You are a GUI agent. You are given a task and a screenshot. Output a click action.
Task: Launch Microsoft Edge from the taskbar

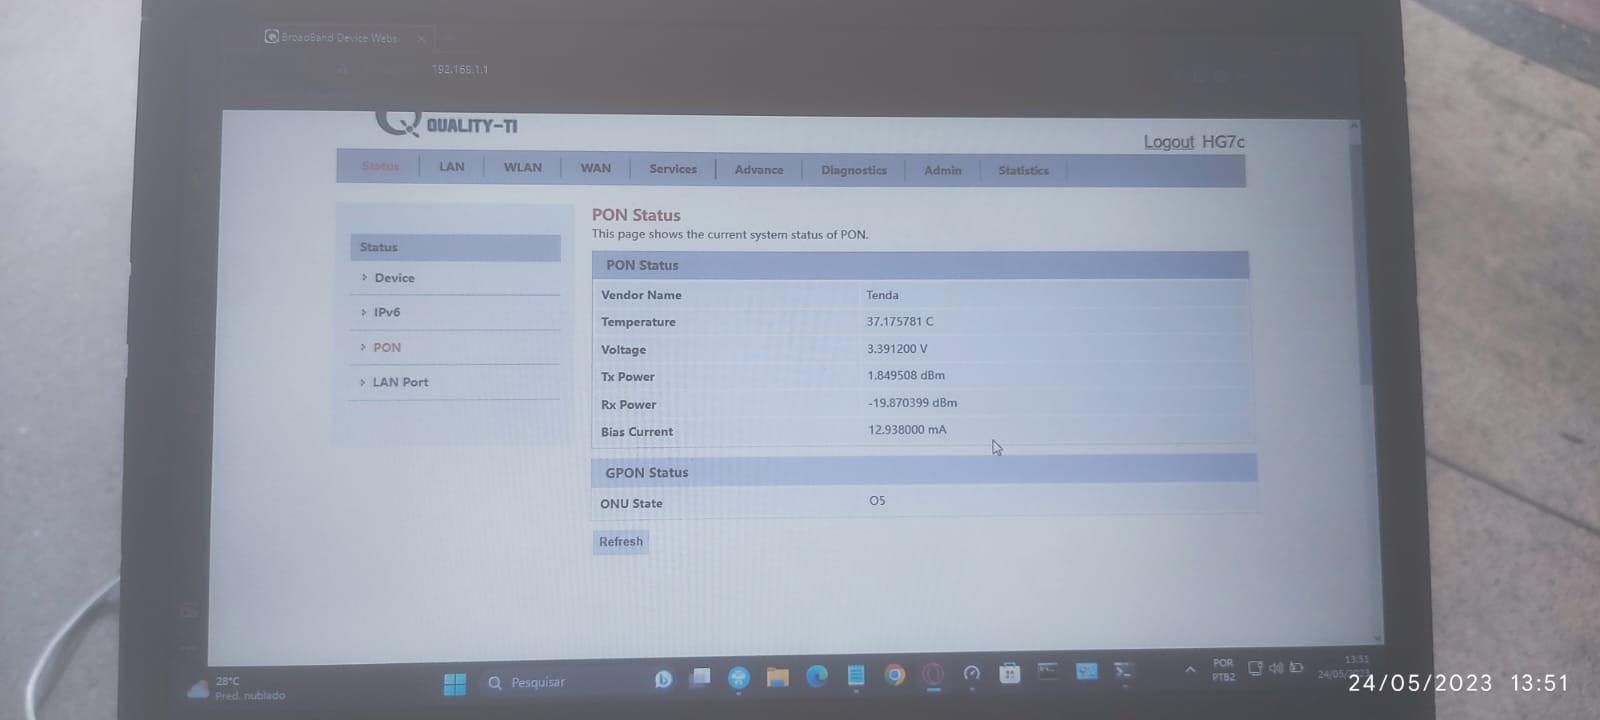816,676
